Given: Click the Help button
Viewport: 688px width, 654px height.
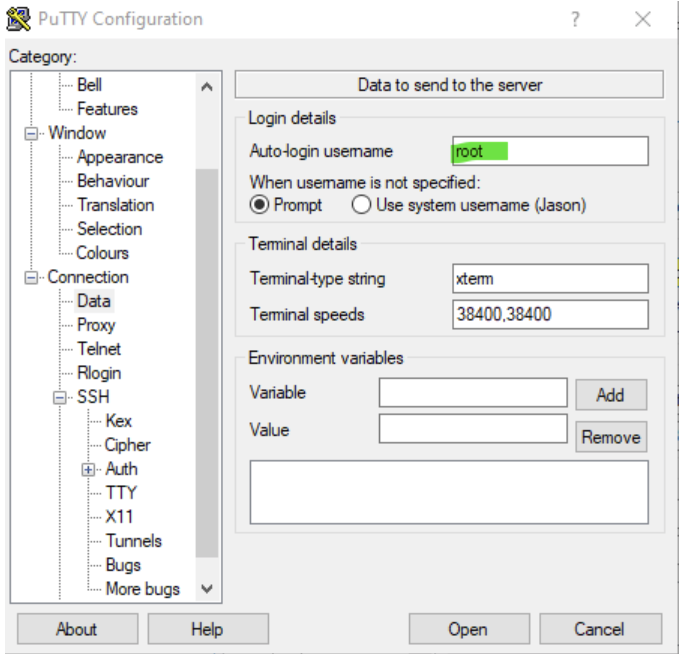Looking at the screenshot, I should pyautogui.click(x=208, y=629).
